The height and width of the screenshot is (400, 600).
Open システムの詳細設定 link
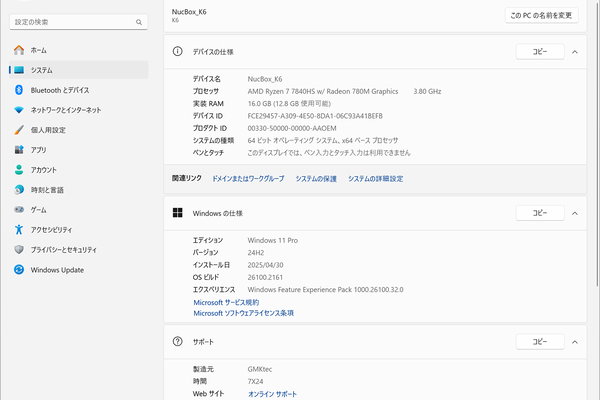(375, 178)
